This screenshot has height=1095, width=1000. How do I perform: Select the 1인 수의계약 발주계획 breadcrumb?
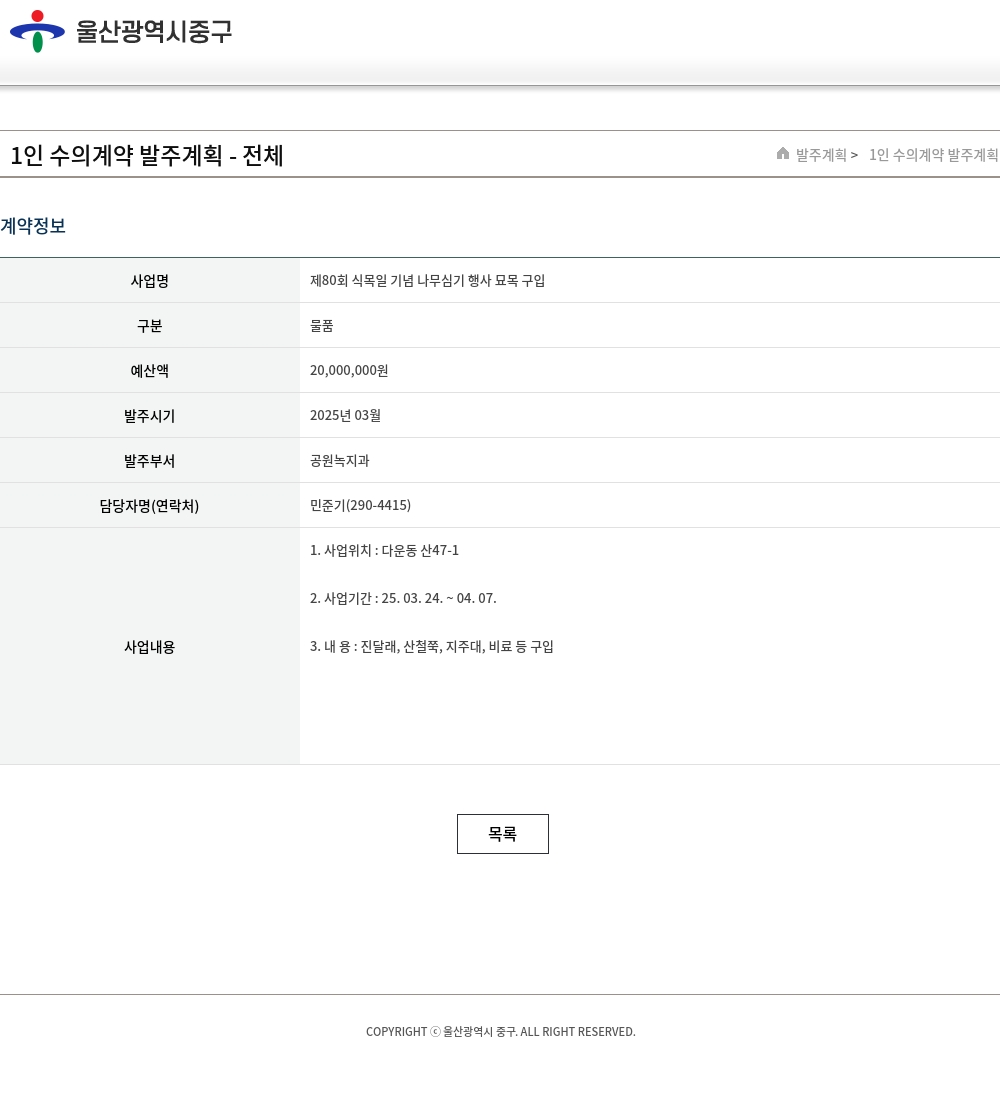pyautogui.click(x=933, y=155)
